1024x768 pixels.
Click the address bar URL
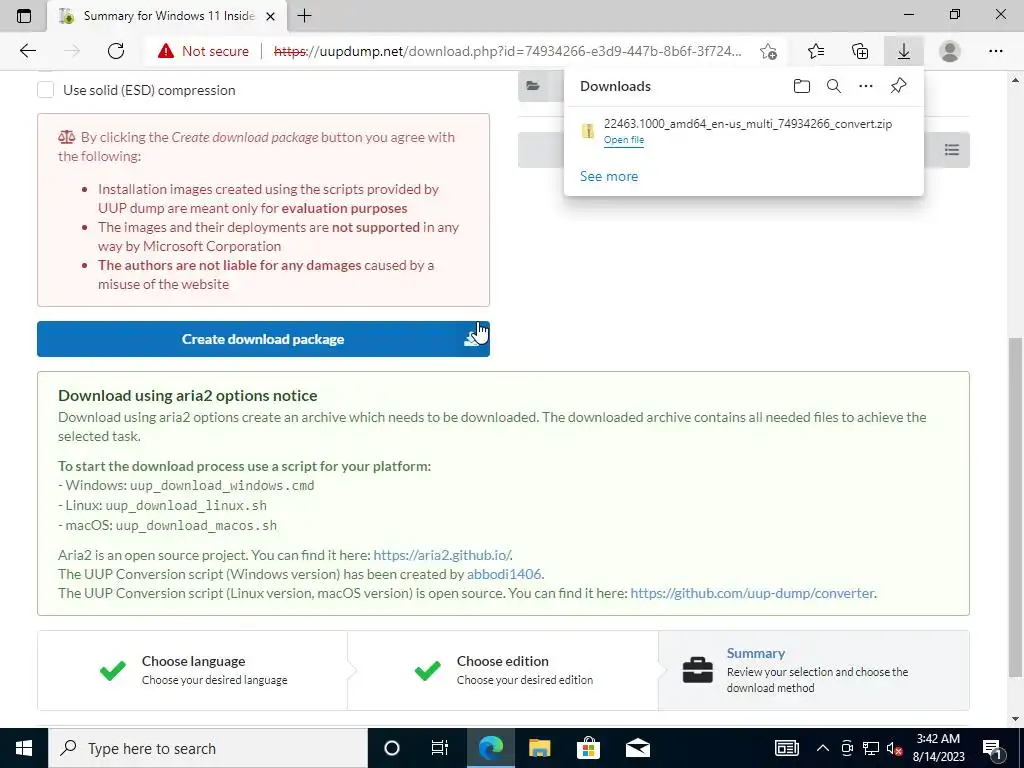[x=508, y=51]
